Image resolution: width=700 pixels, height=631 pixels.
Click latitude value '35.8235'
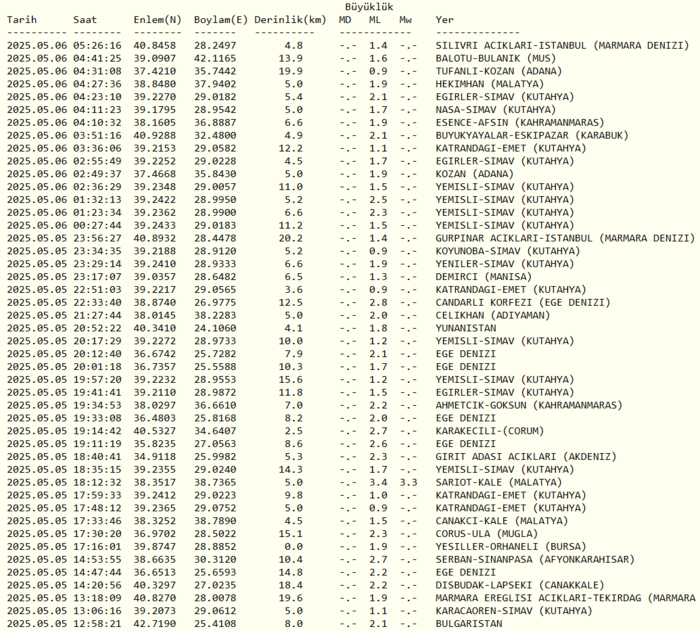(155, 444)
